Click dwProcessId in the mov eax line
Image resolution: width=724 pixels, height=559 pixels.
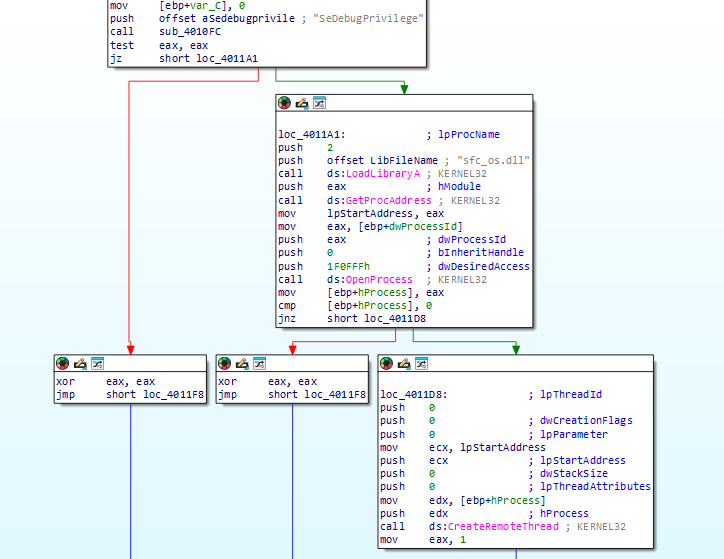(x=423, y=226)
